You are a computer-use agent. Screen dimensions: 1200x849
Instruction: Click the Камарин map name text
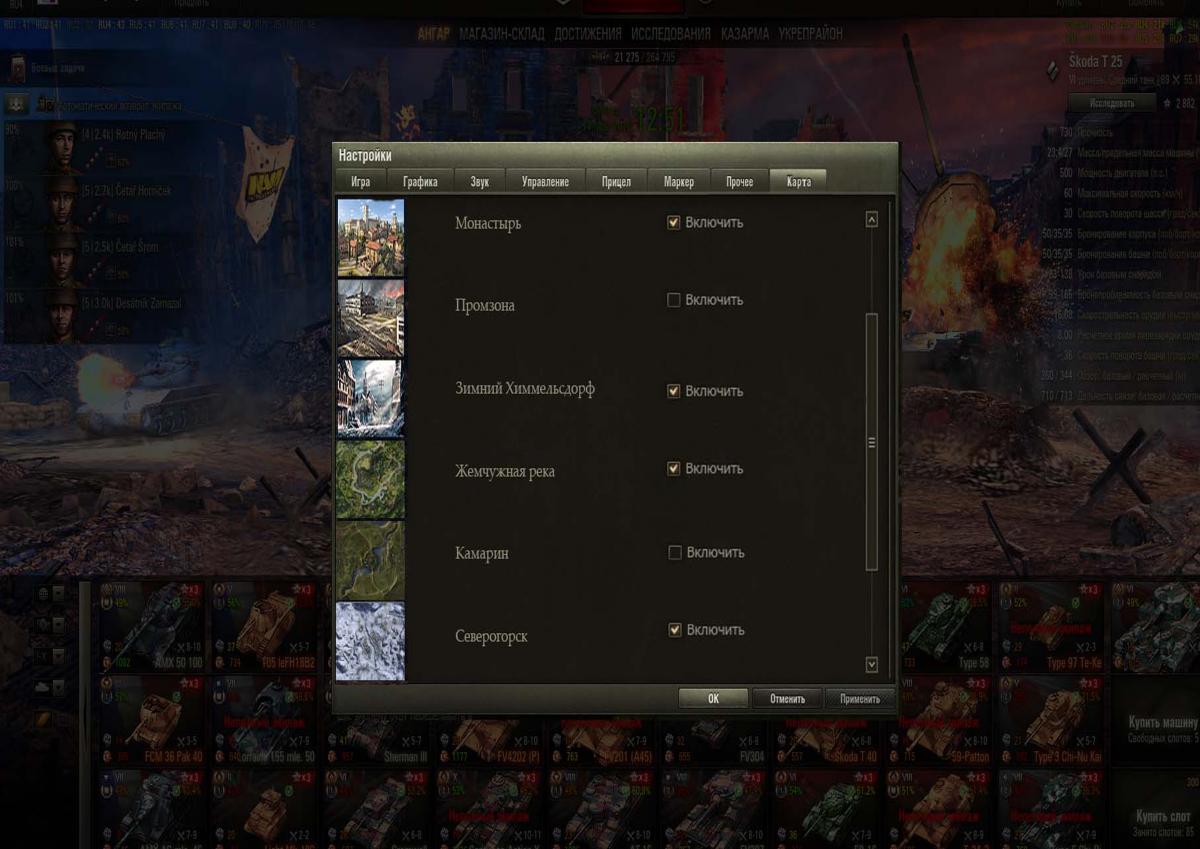coord(482,553)
